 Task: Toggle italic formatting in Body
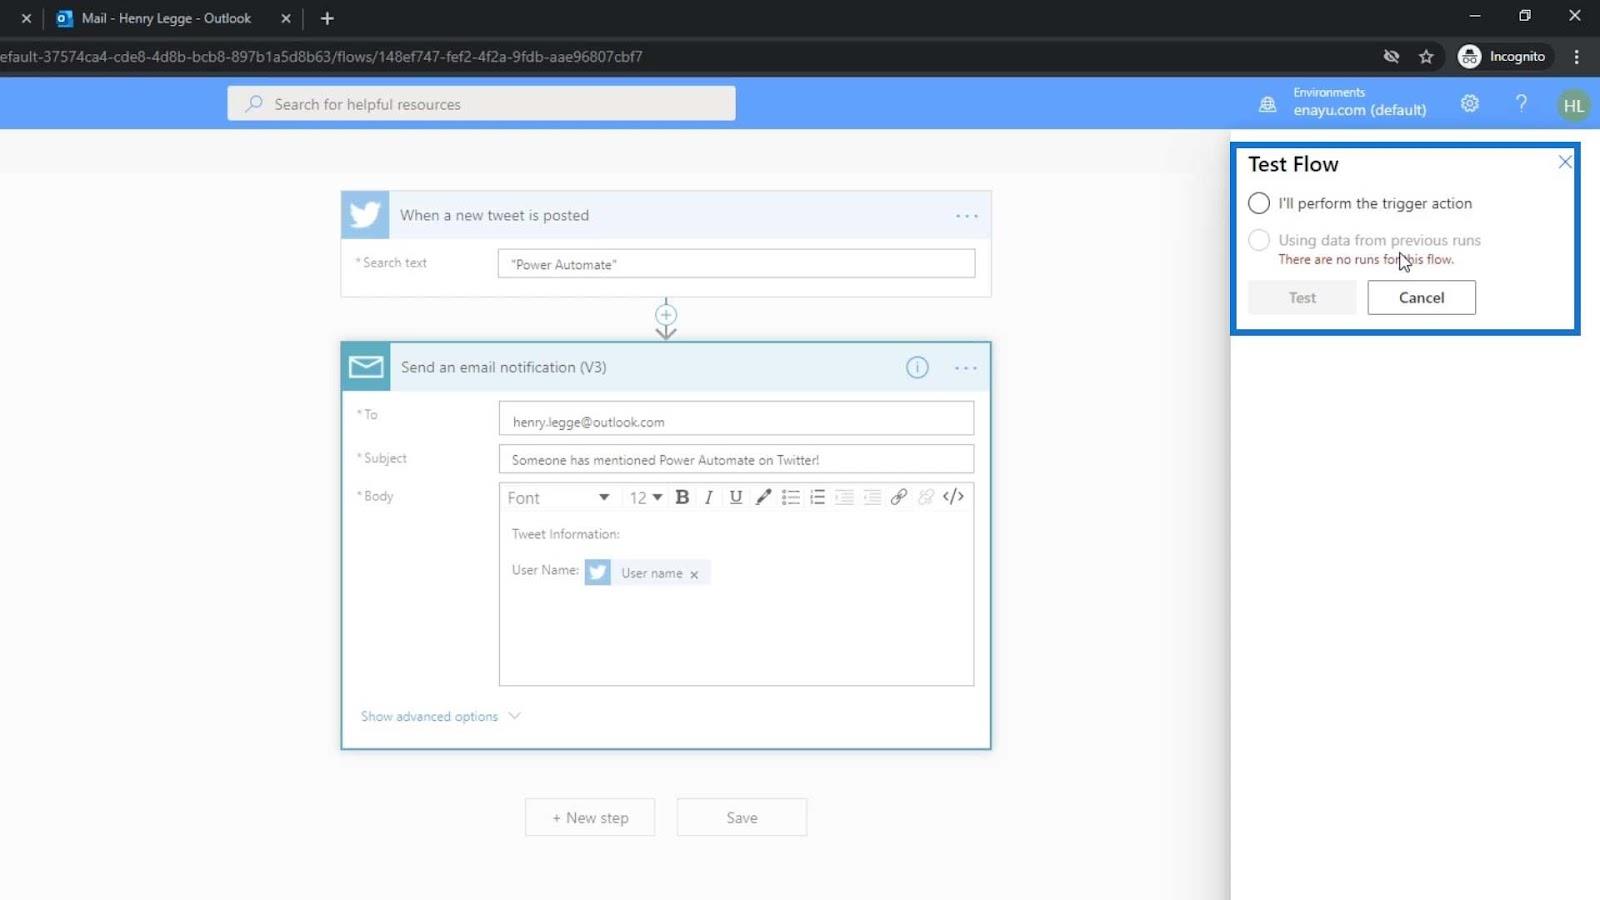tap(709, 497)
